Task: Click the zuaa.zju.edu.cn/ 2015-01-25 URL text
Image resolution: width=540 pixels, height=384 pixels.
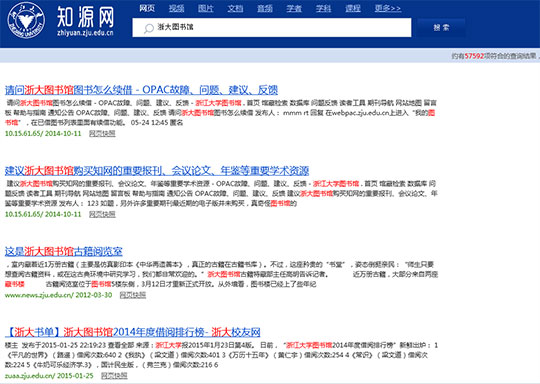Action: [49, 376]
